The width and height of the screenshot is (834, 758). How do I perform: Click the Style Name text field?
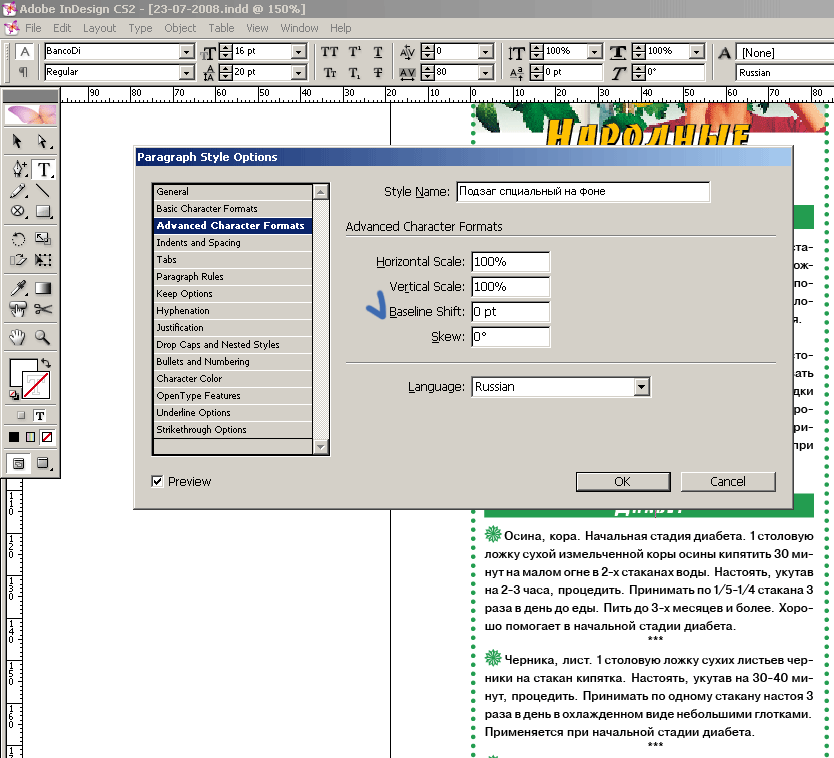(583, 191)
